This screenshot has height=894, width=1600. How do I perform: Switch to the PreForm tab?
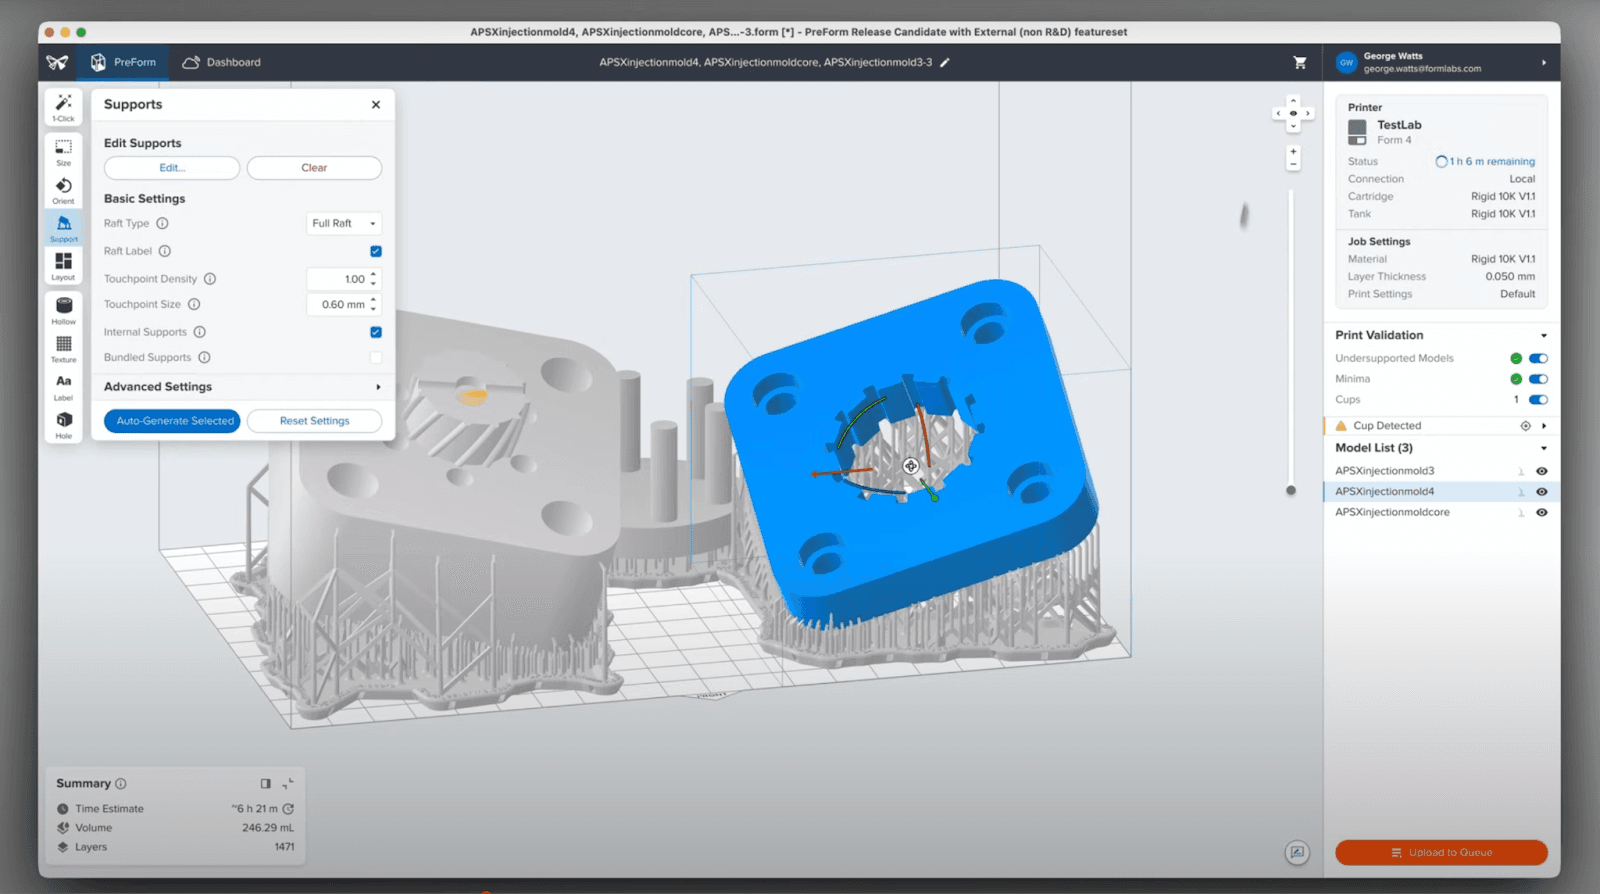coord(124,62)
